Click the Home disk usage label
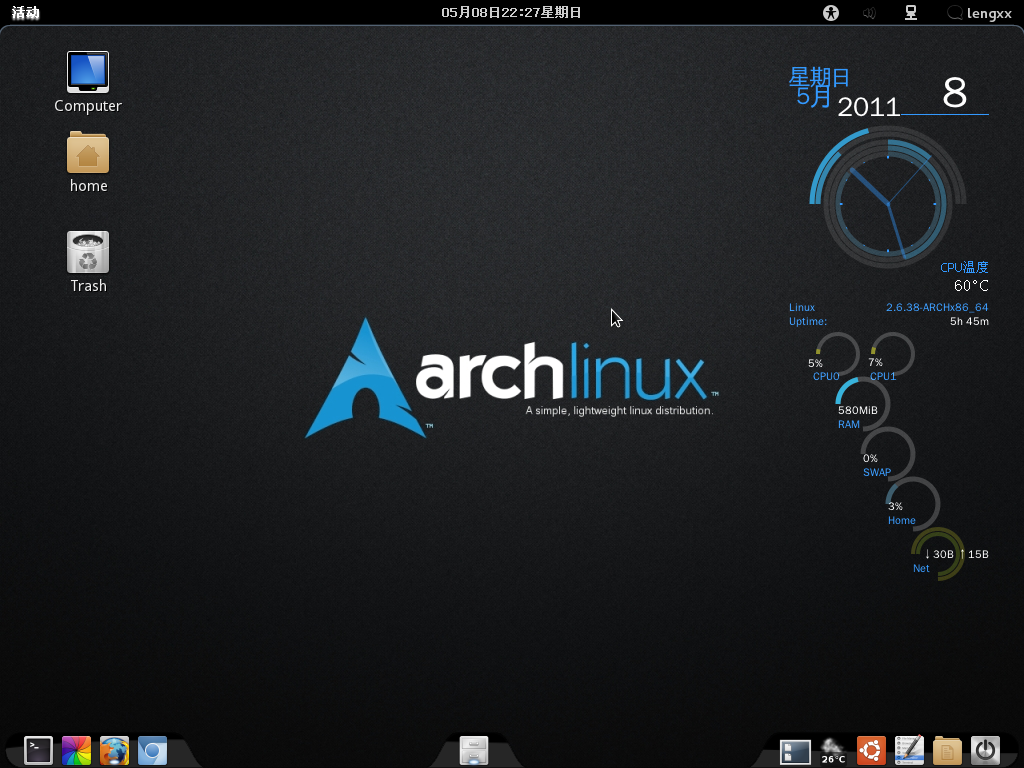1024x768 pixels. coord(901,520)
